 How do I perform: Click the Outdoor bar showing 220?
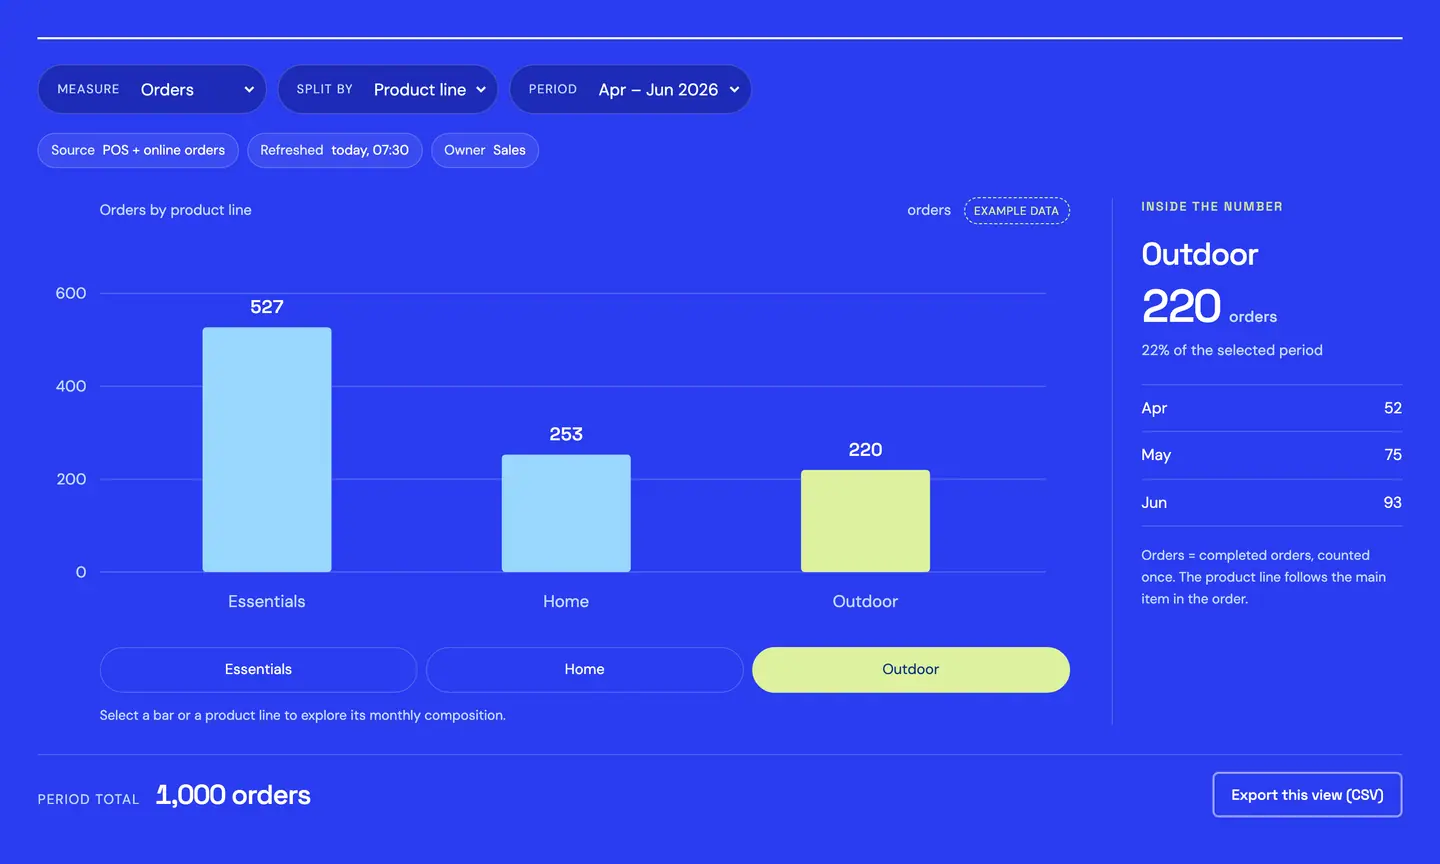click(865, 521)
